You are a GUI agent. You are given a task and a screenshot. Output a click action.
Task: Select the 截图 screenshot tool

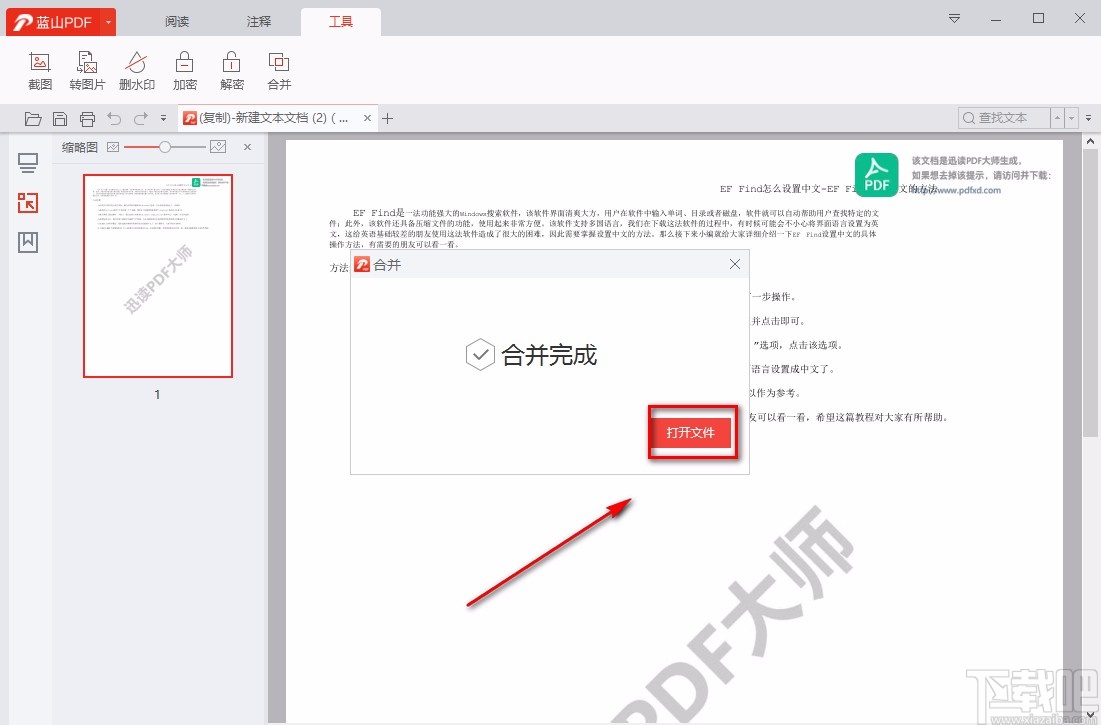40,71
